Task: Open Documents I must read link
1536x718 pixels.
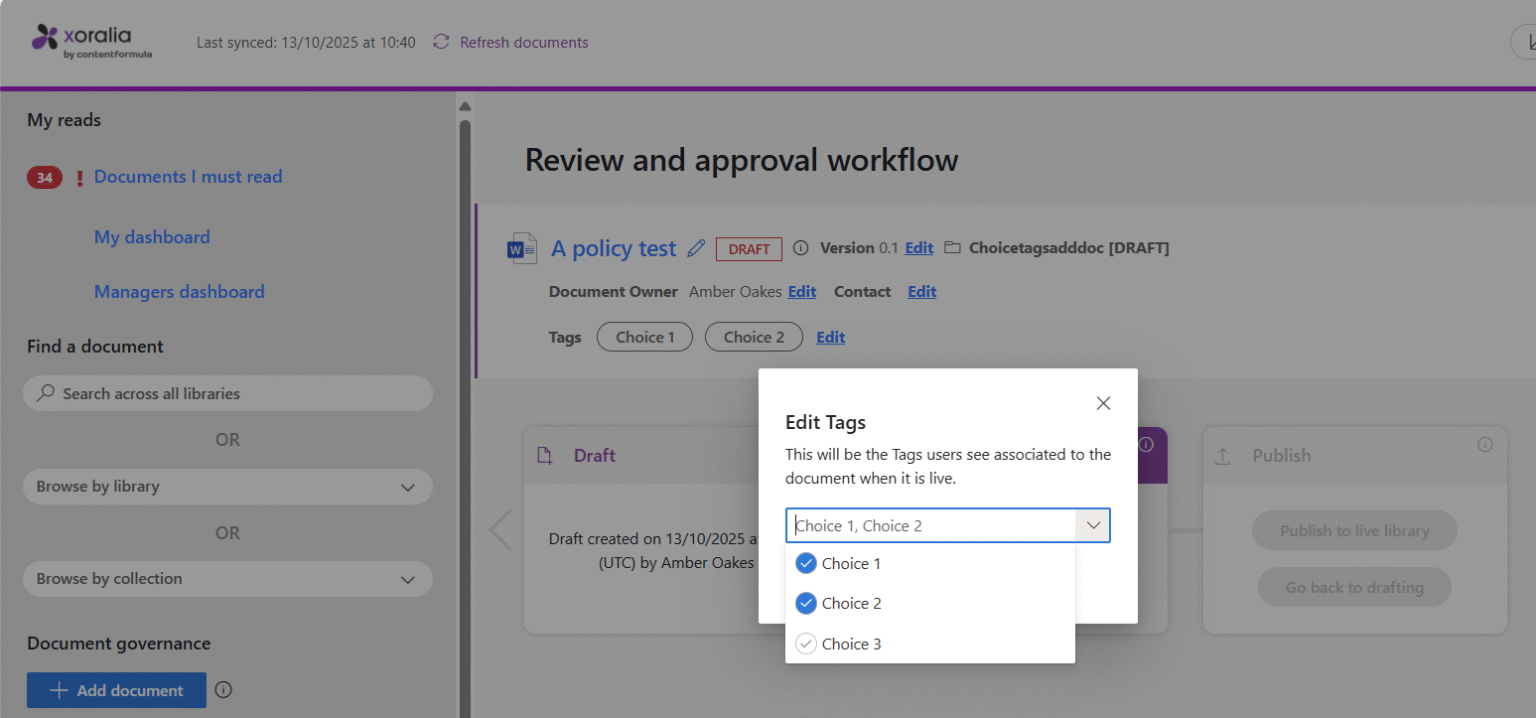Action: point(188,177)
